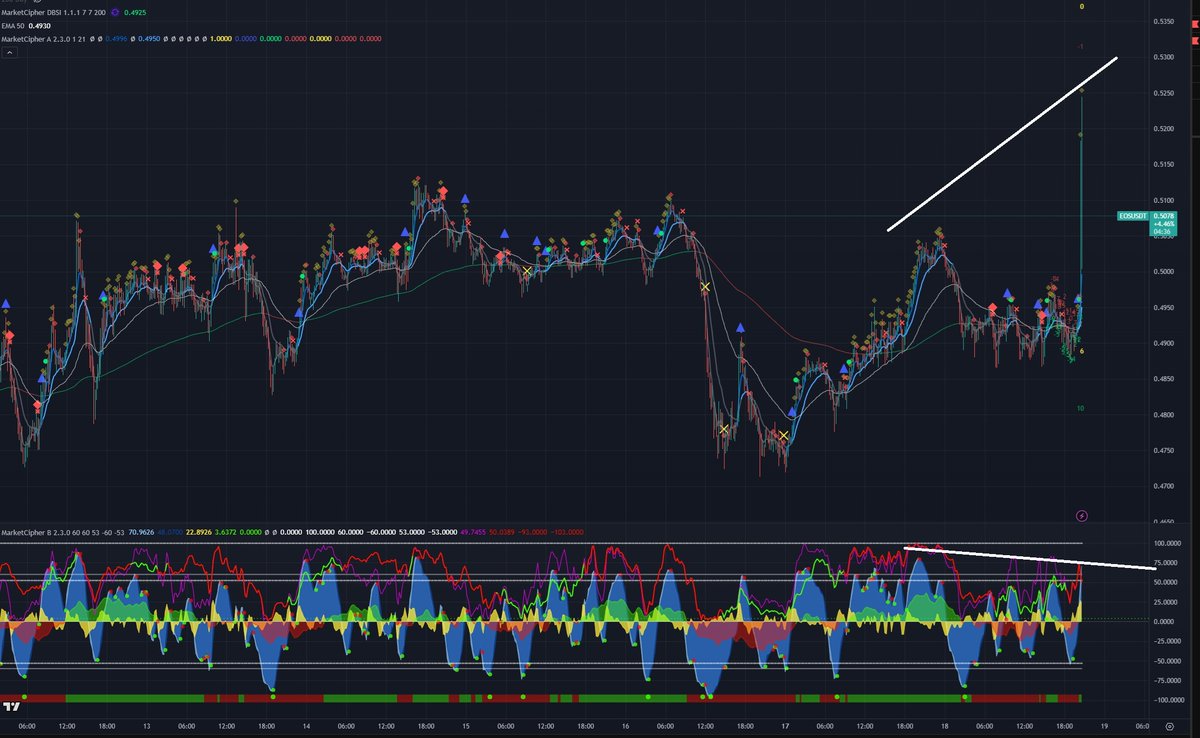Click date 16 on the time axis

click(625, 727)
